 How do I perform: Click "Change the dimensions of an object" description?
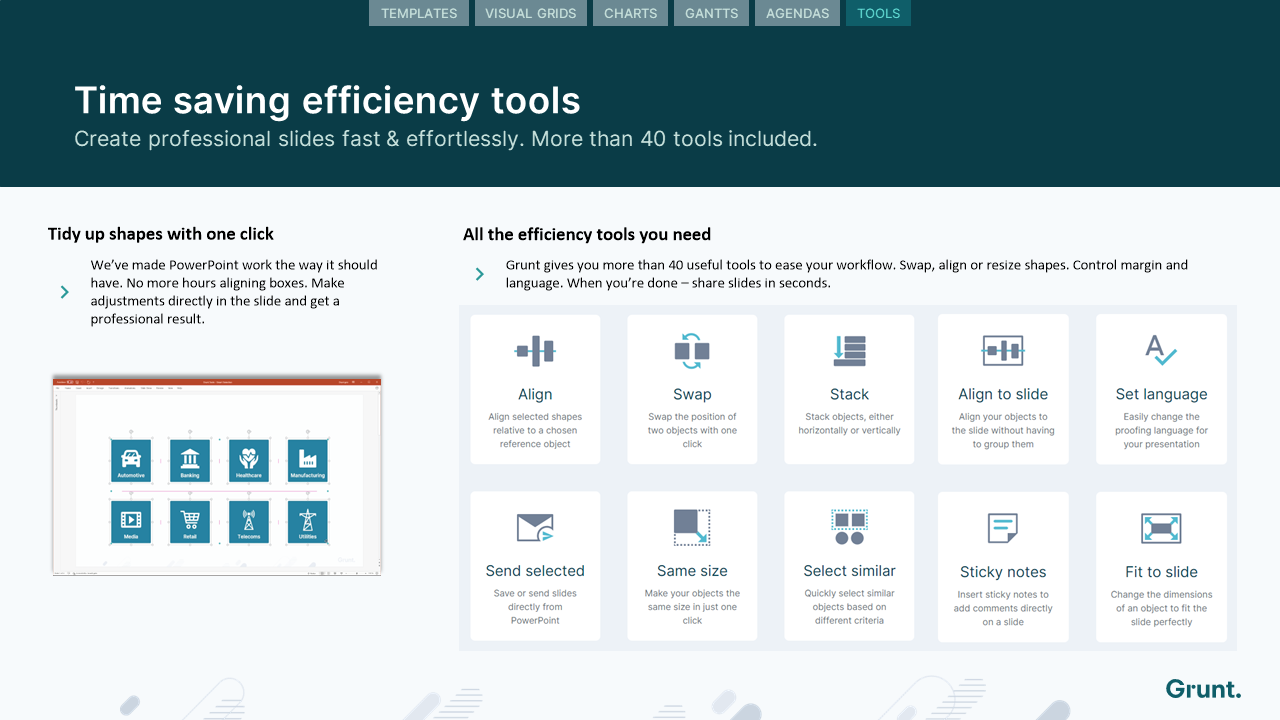tap(1161, 608)
